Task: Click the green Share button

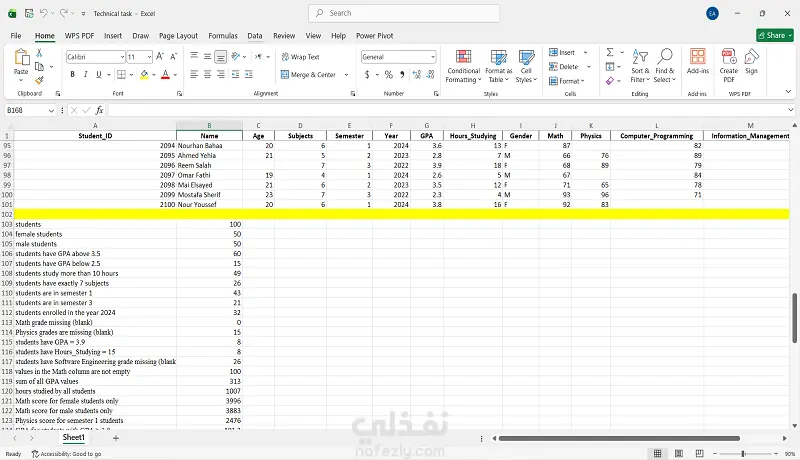Action: click(774, 35)
